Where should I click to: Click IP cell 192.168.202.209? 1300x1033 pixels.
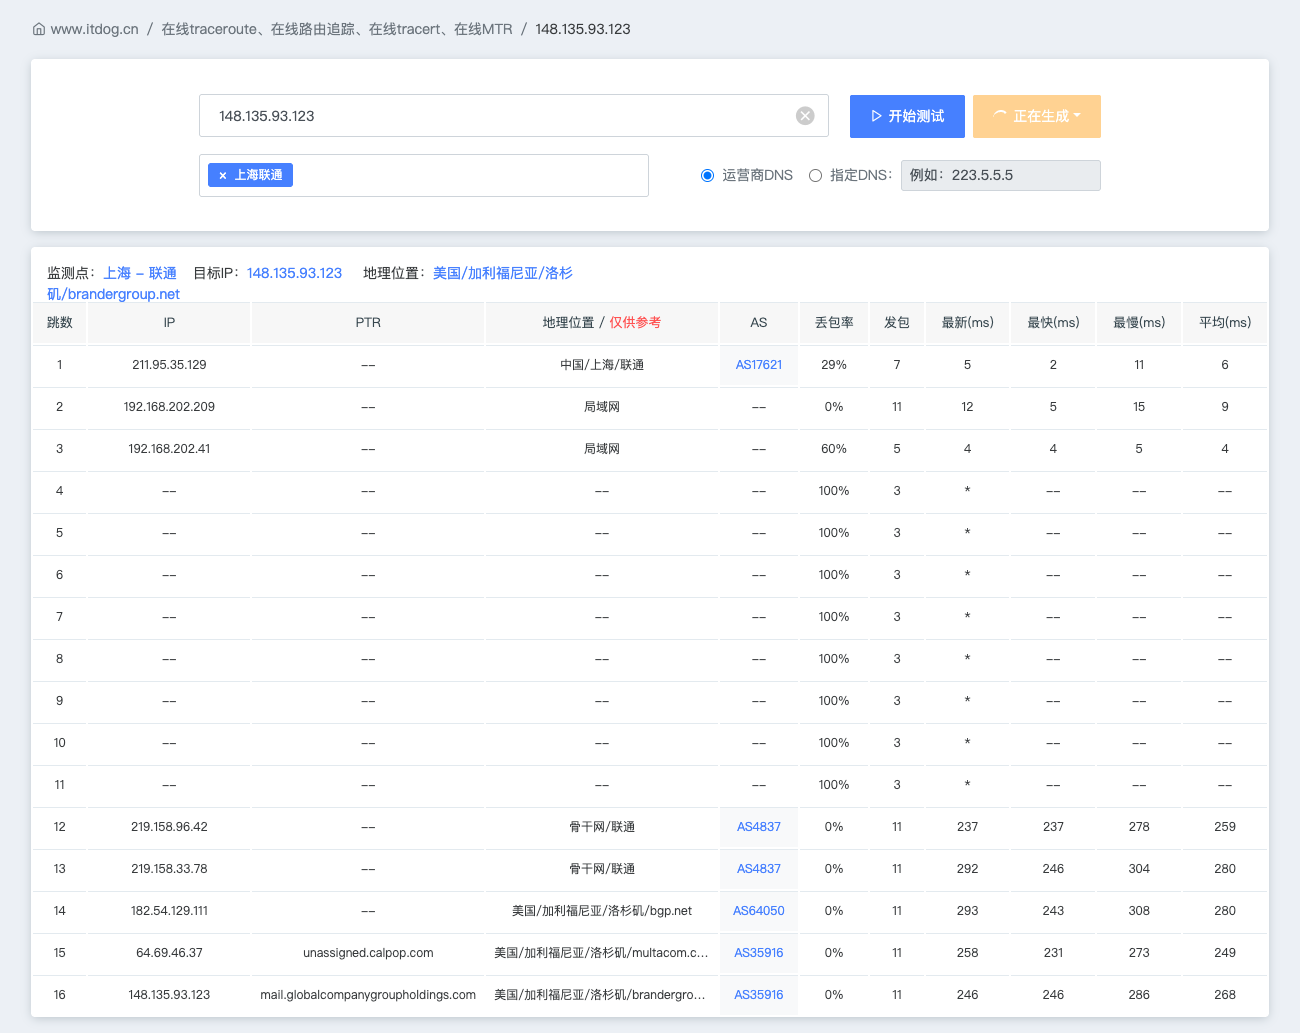click(169, 407)
